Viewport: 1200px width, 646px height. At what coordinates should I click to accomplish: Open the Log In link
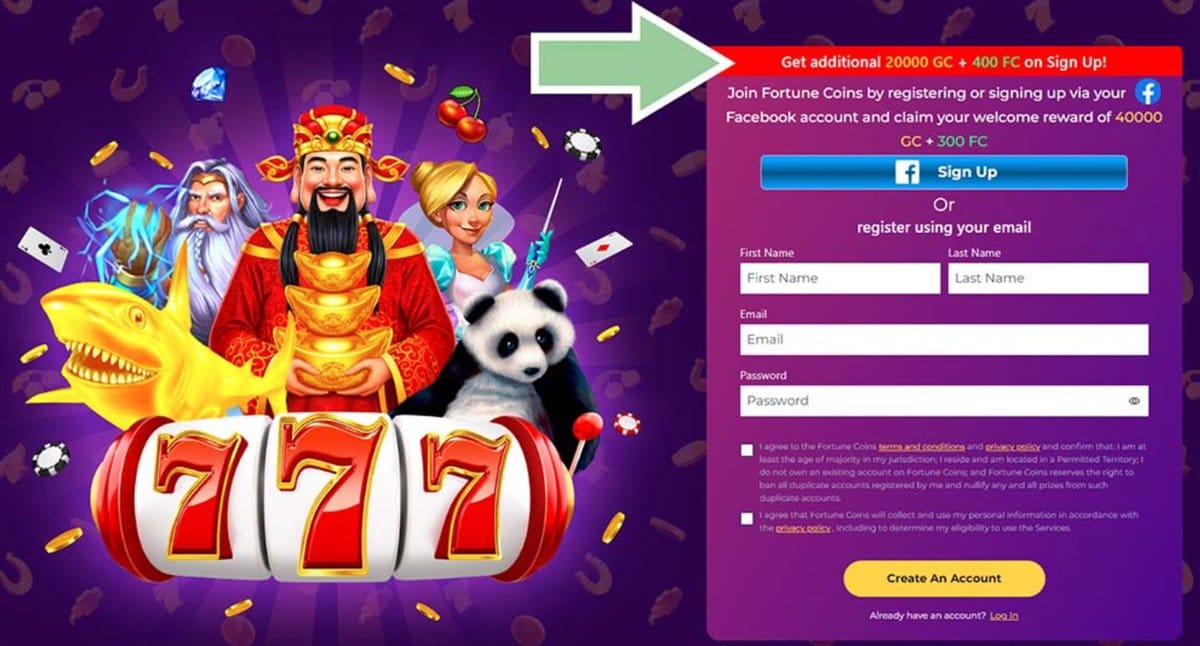pos(1004,616)
